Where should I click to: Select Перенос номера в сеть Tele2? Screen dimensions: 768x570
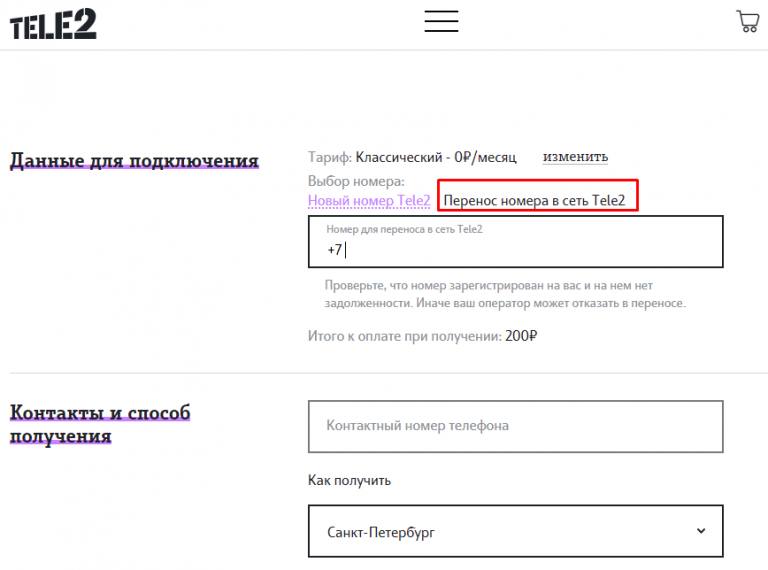(x=534, y=200)
